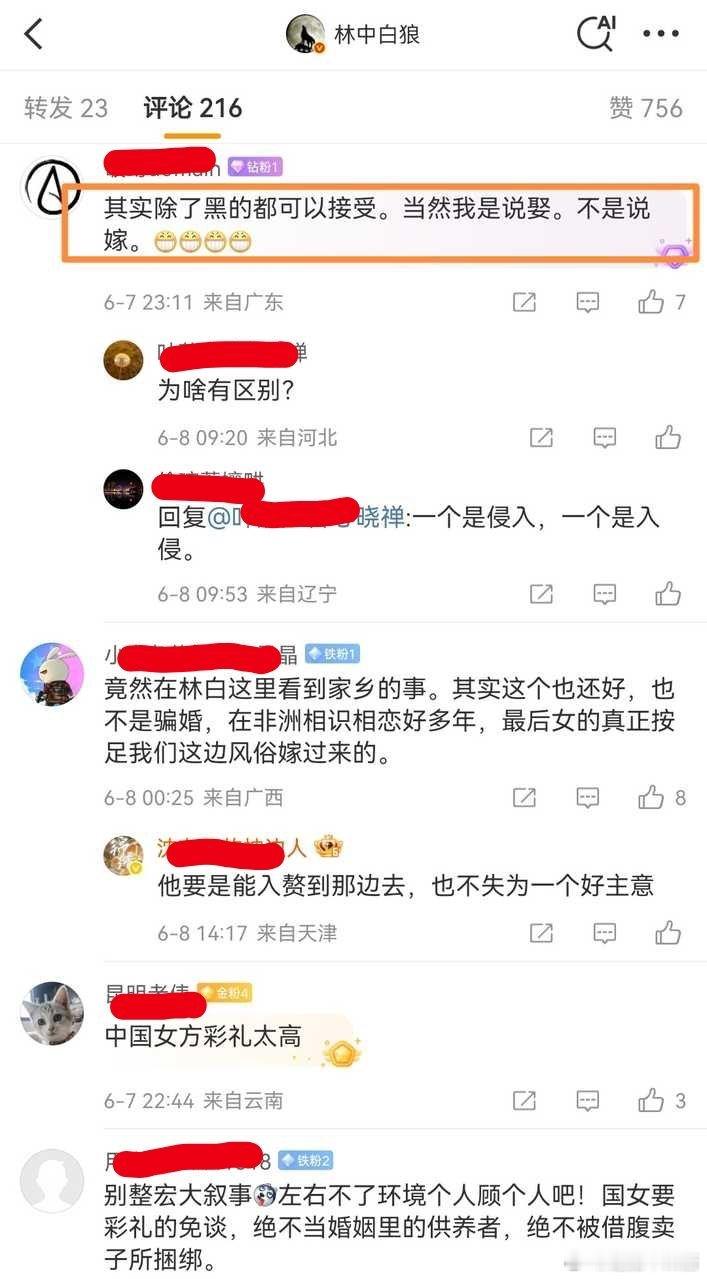This screenshot has height=1279, width=707.
Task: Open the three-dot more options menu
Action: tap(661, 34)
